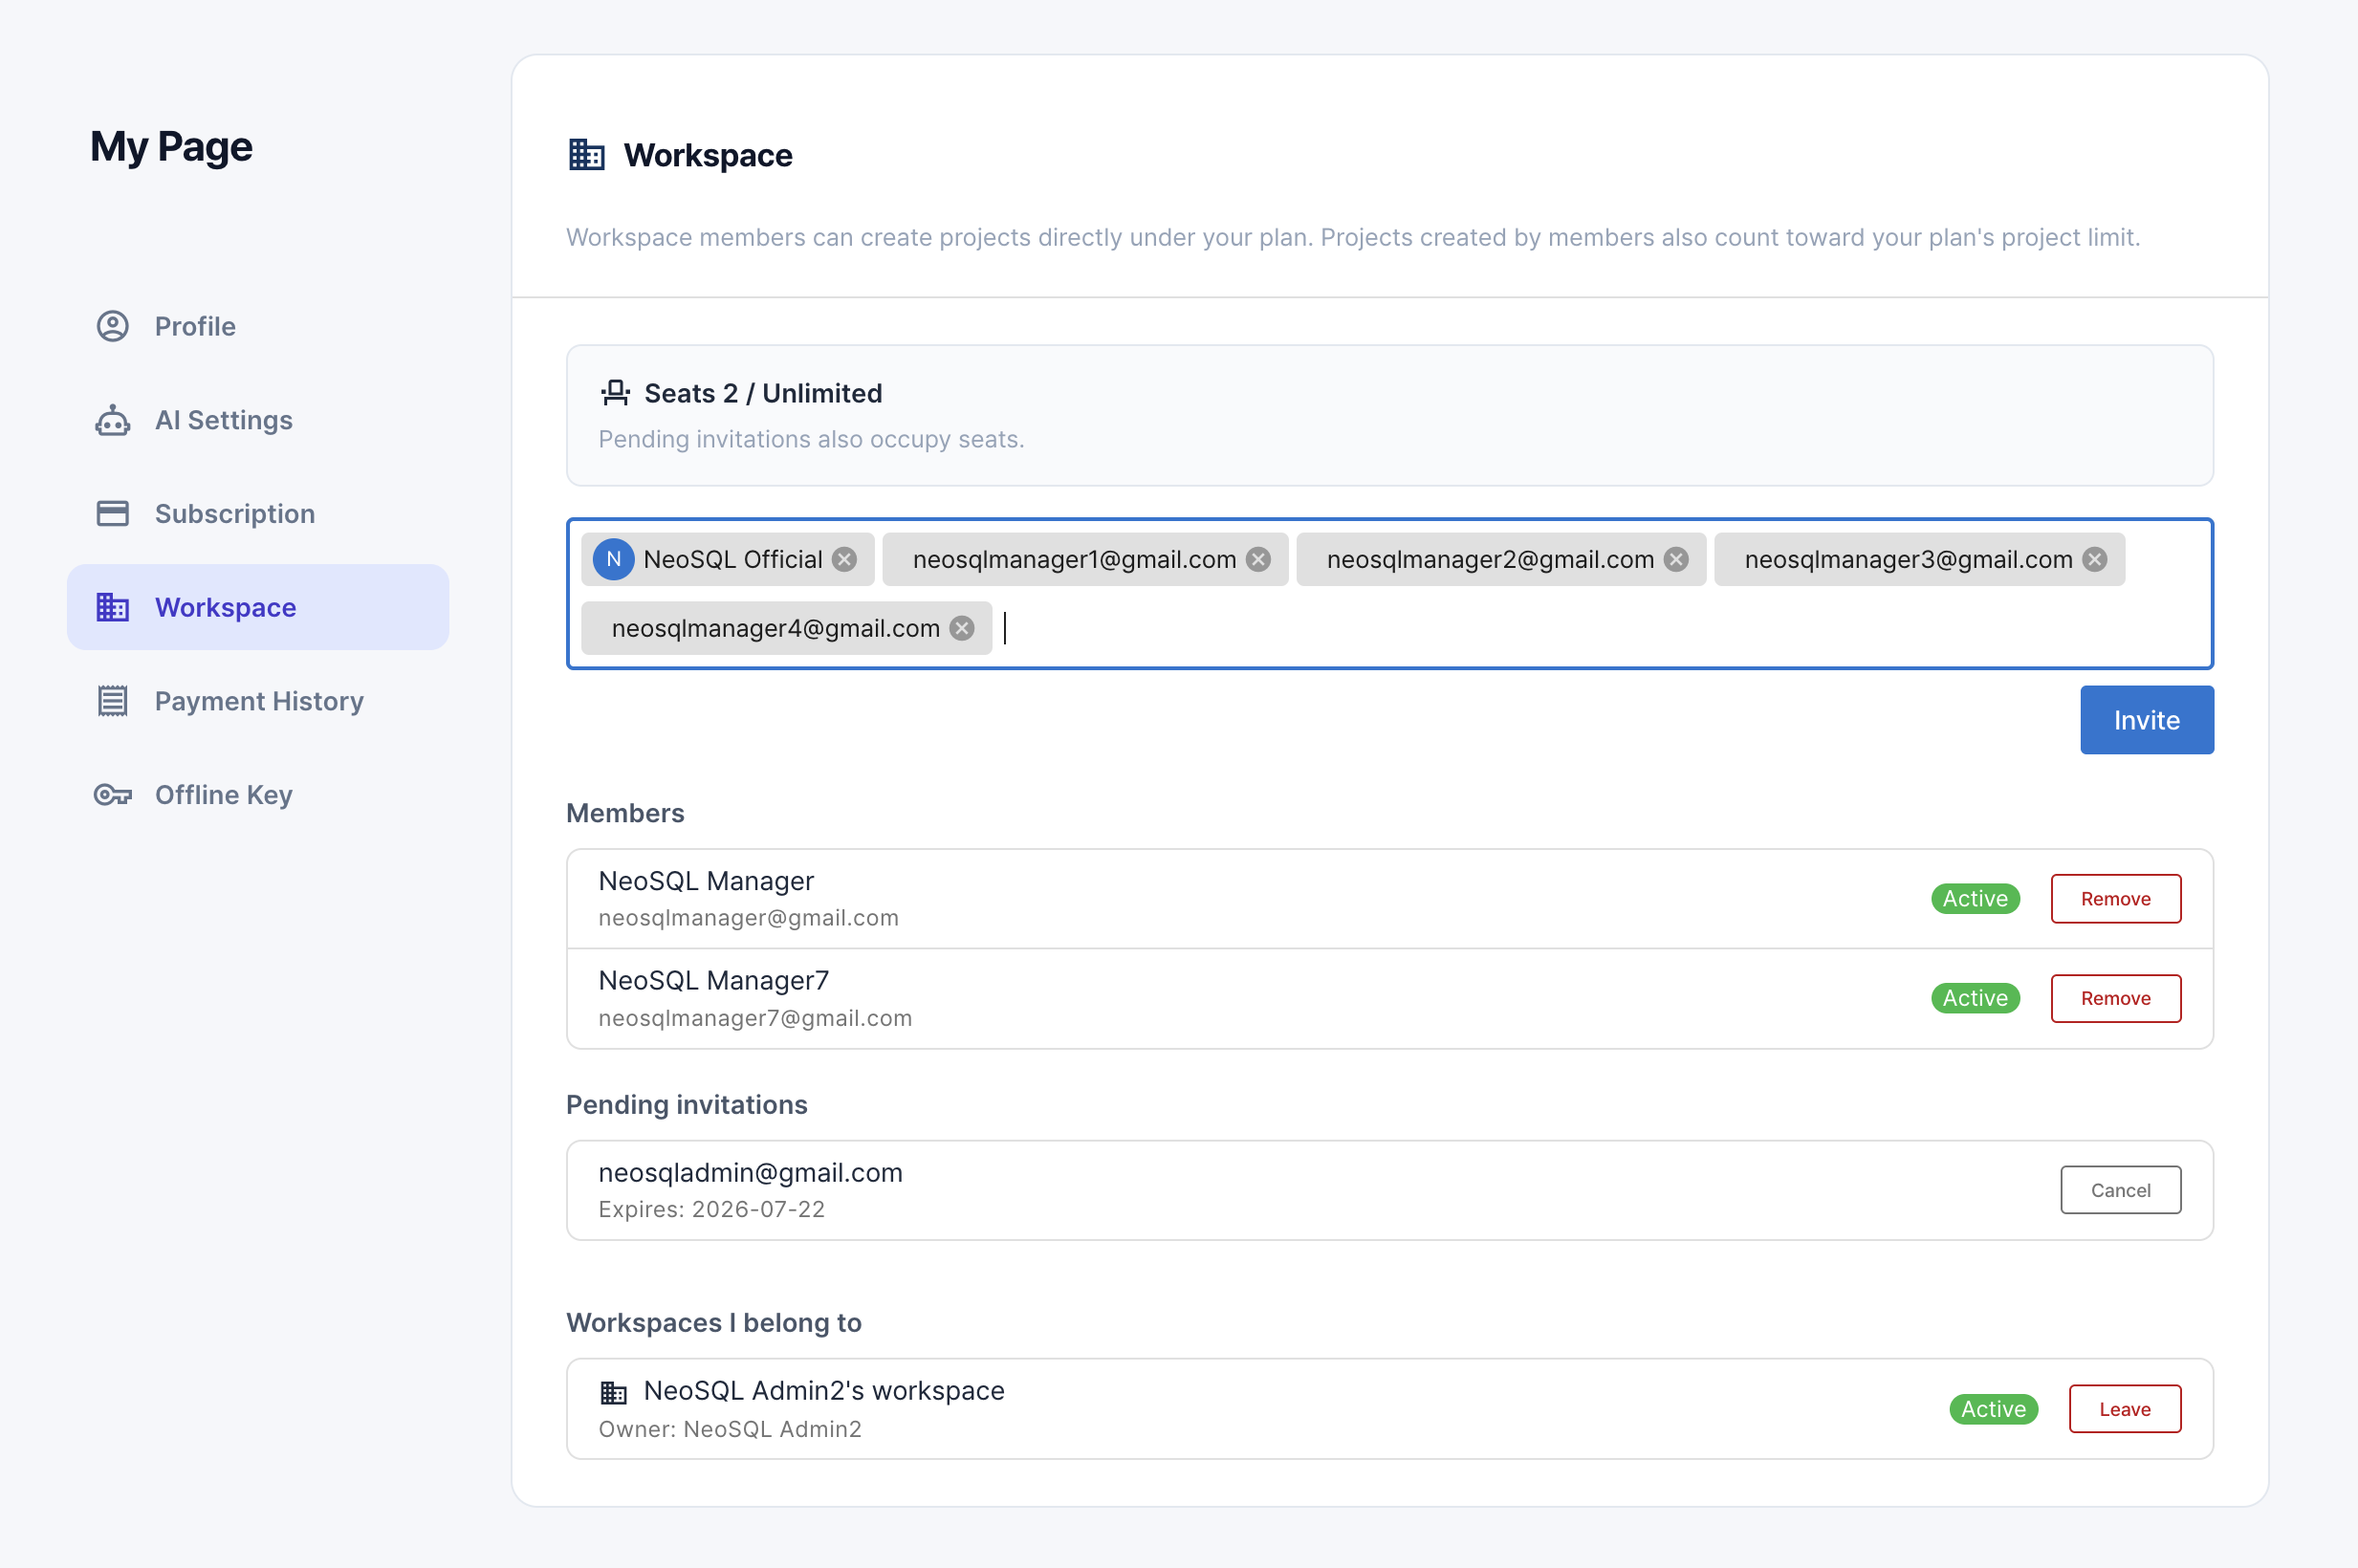Image resolution: width=2358 pixels, height=1568 pixels.
Task: Click the neosqlmanager2@gmail.com chip text
Action: 1491,559
